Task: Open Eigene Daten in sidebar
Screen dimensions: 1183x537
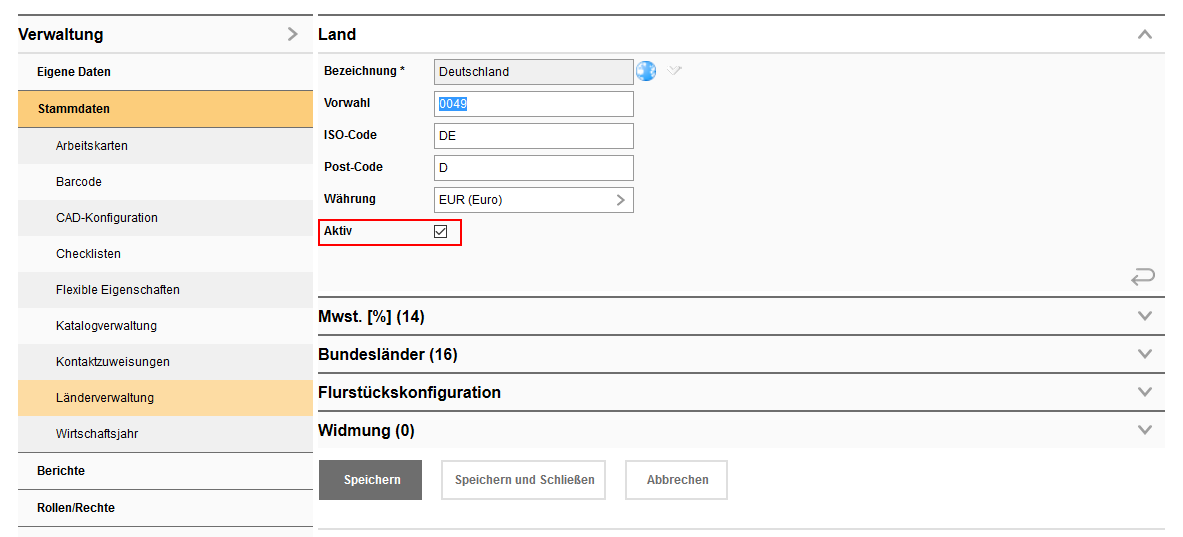Action: point(74,72)
